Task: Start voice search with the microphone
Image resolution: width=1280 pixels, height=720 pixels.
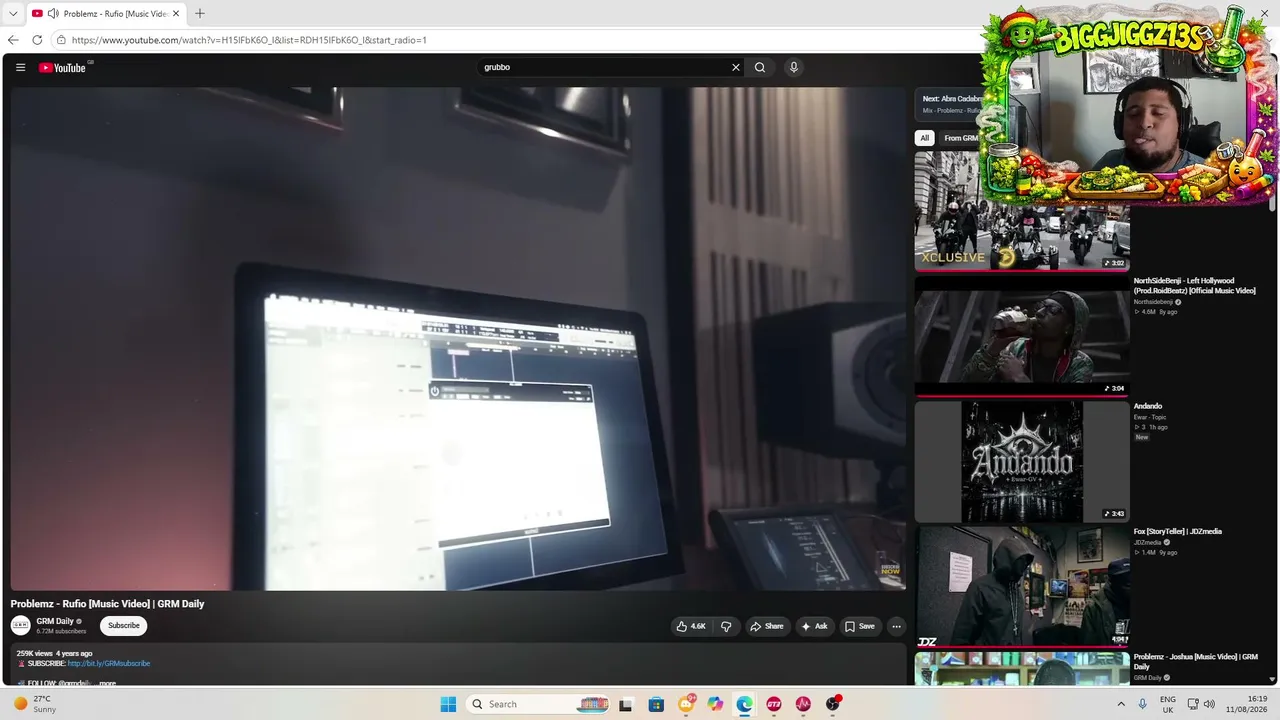Action: [794, 68]
